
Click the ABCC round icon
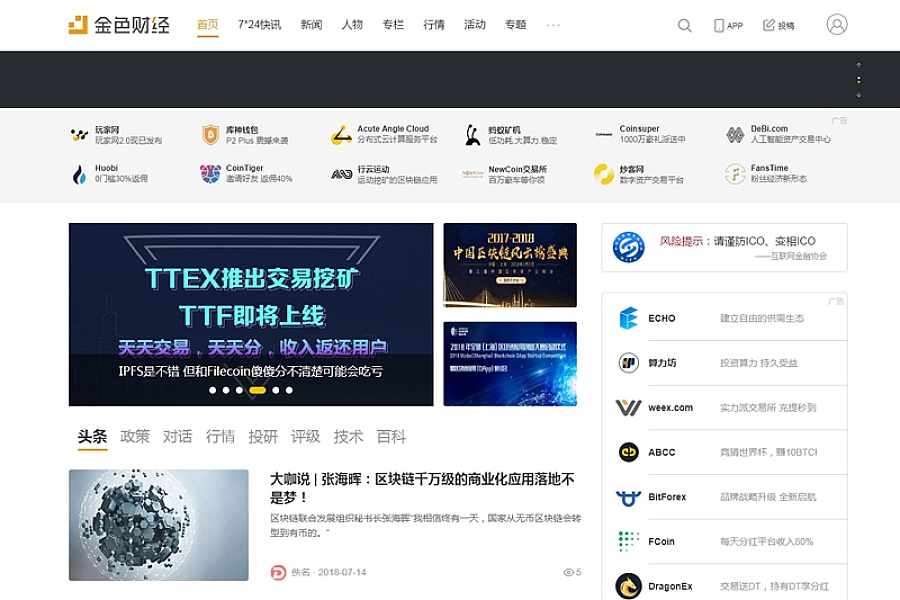(629, 452)
